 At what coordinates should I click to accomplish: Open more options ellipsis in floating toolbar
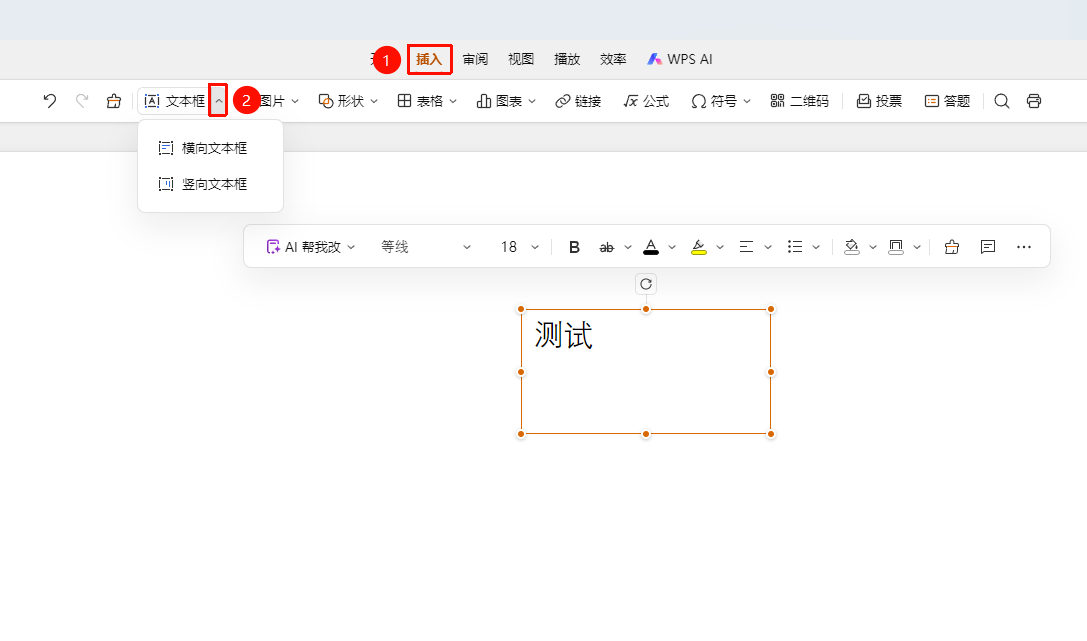coord(1024,247)
